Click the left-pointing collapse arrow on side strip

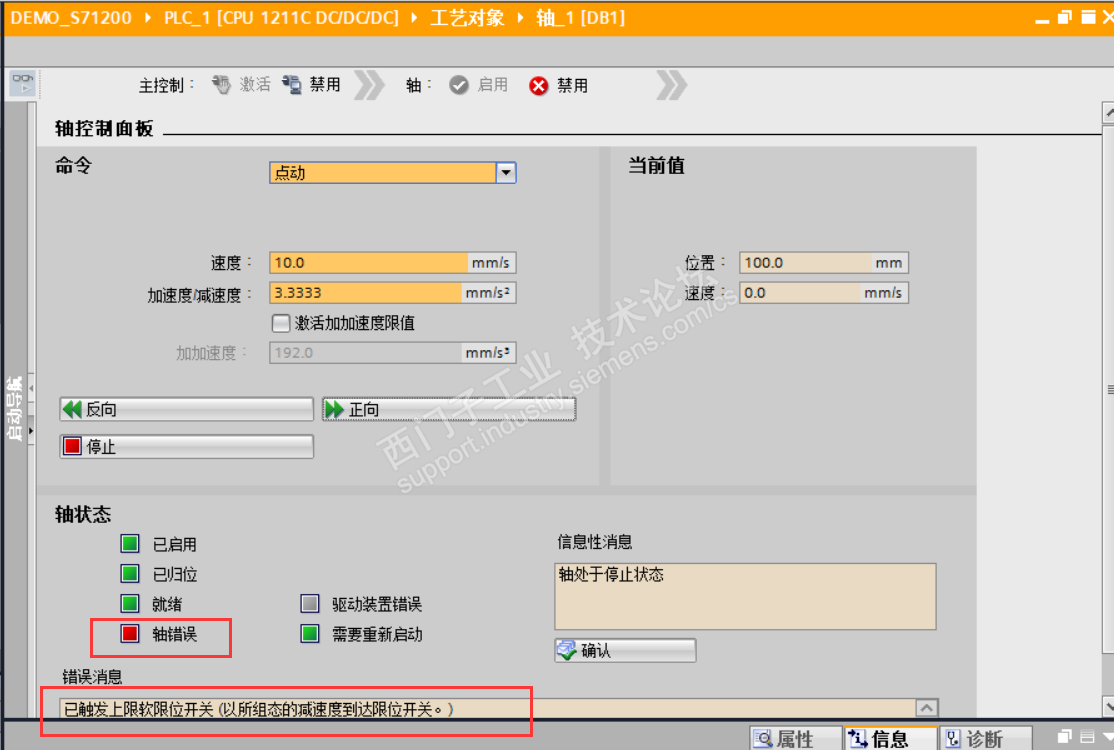click(31, 388)
